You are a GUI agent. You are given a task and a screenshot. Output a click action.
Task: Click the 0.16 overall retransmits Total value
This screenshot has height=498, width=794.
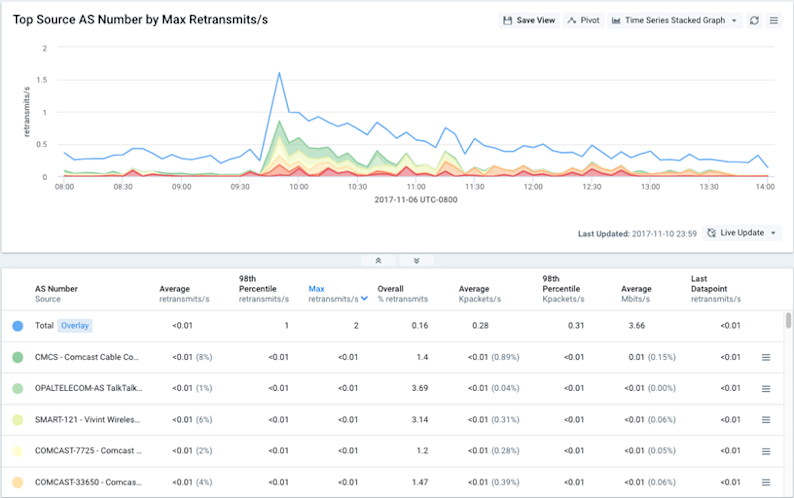pos(420,326)
